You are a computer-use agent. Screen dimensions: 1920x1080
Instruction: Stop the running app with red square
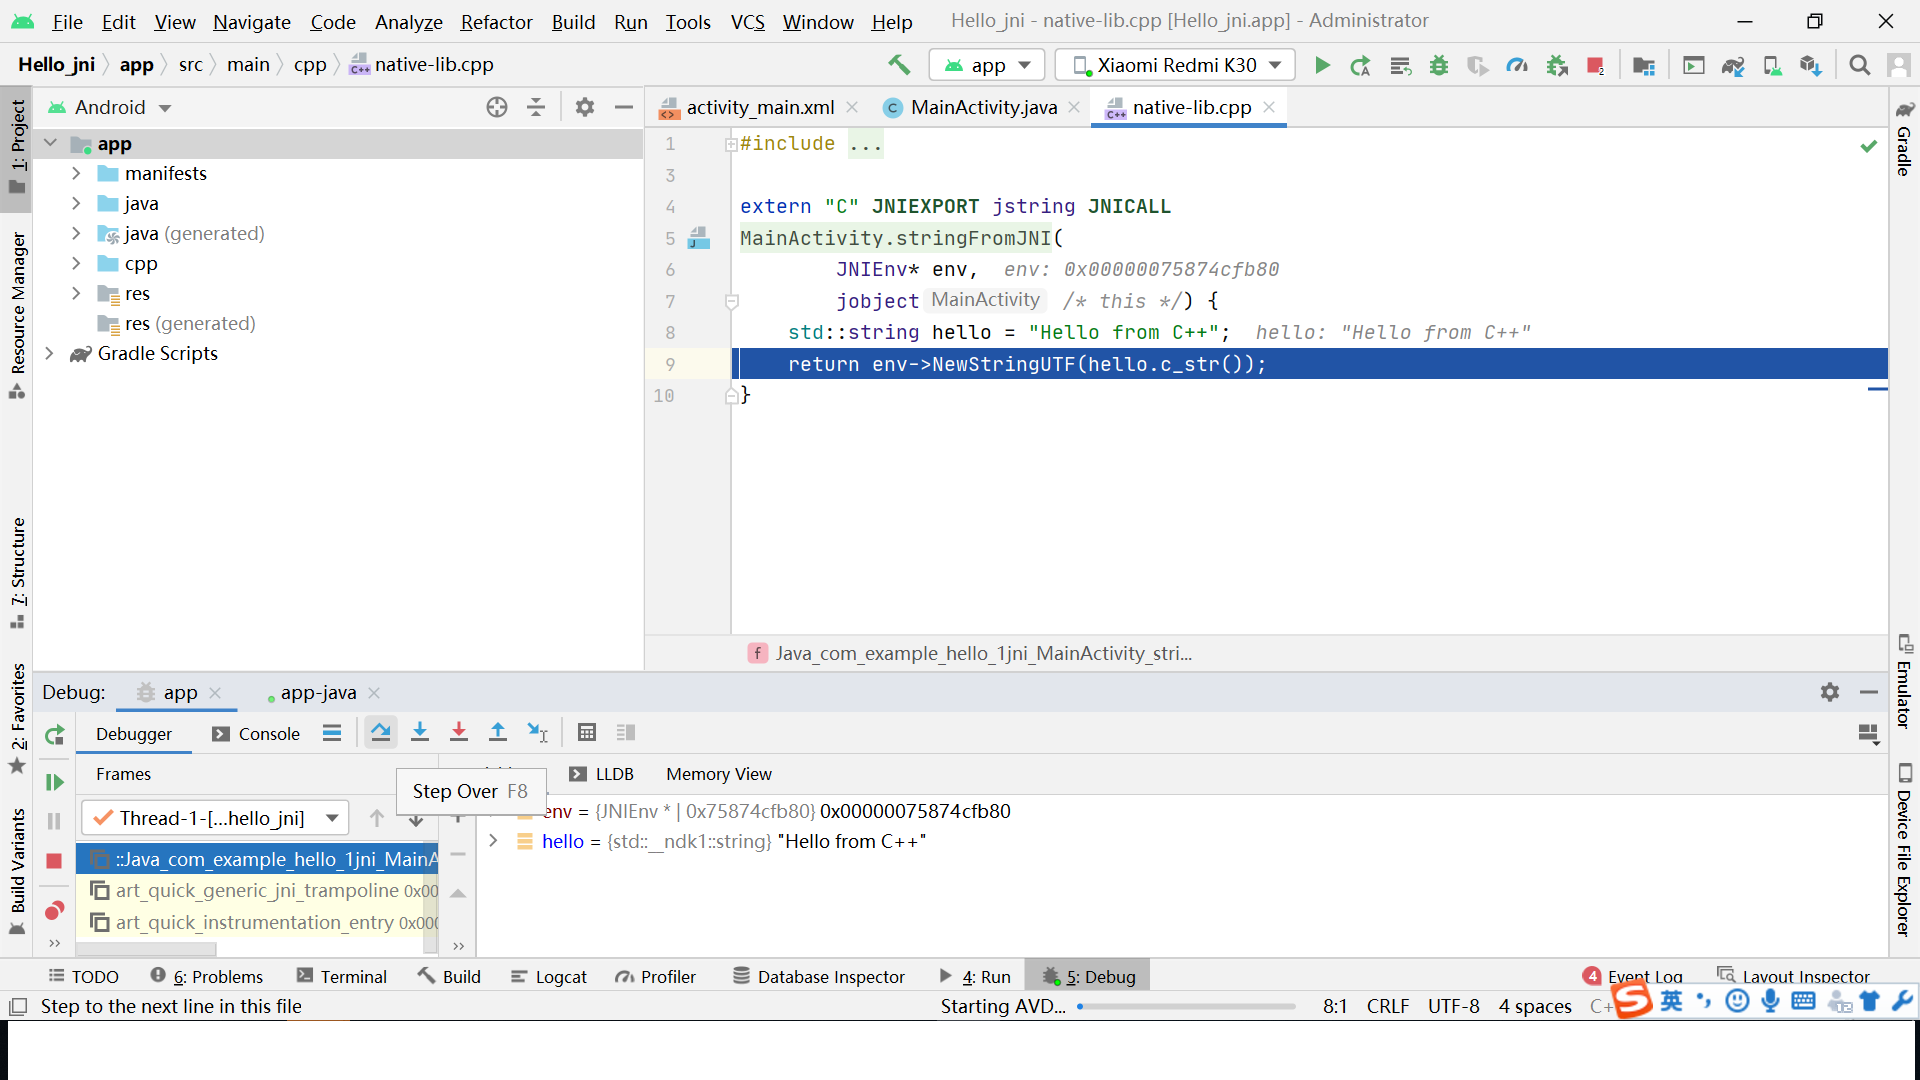coord(1596,65)
